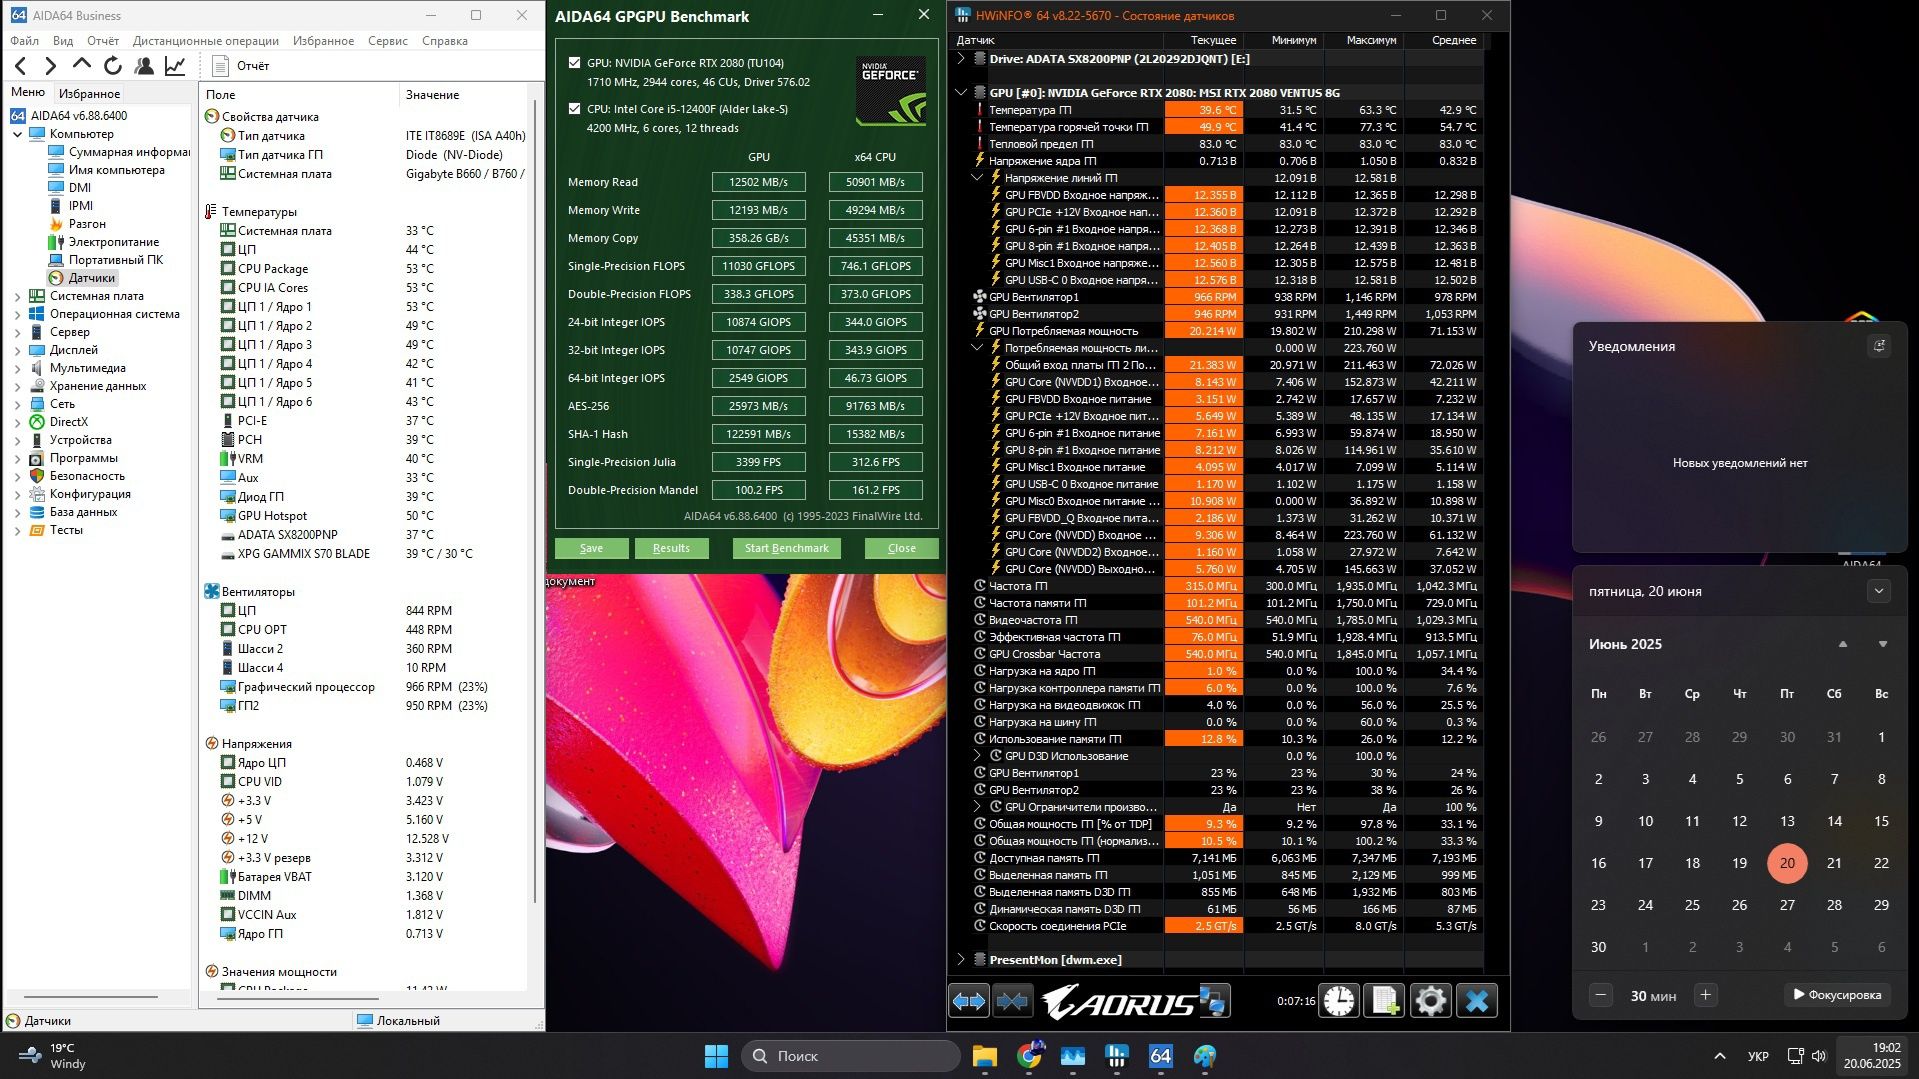Expand the Дисплей tree node

[17, 350]
